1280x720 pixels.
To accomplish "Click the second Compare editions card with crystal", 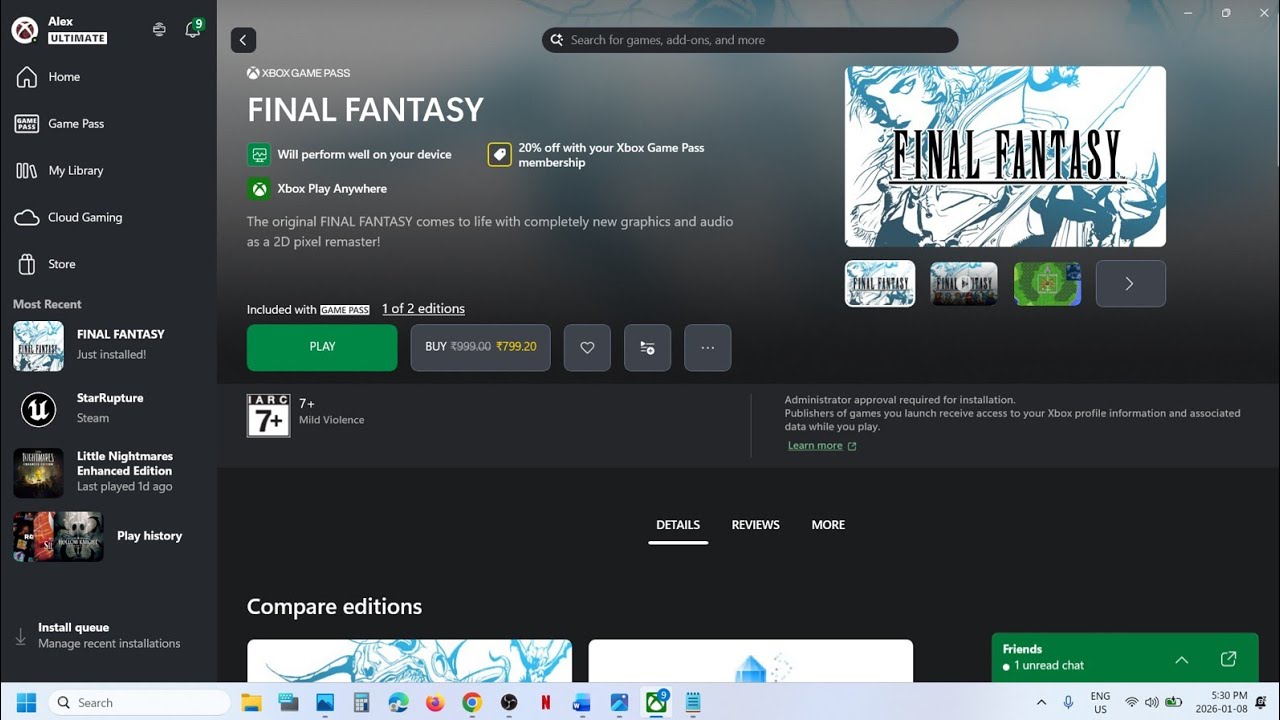I will click(751, 661).
